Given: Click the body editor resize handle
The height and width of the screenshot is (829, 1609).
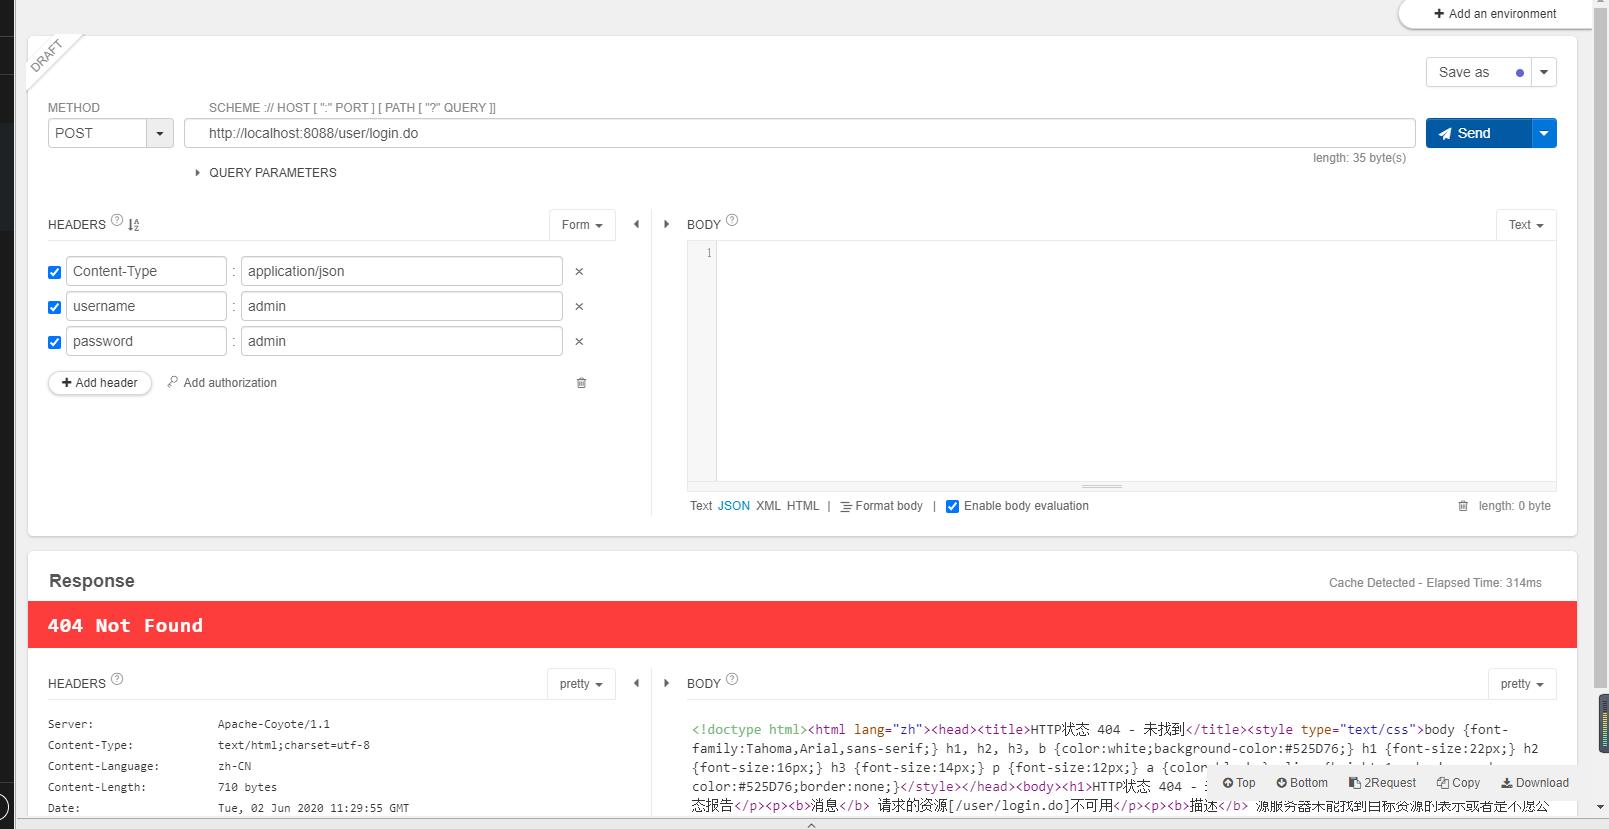Looking at the screenshot, I should point(1101,486).
